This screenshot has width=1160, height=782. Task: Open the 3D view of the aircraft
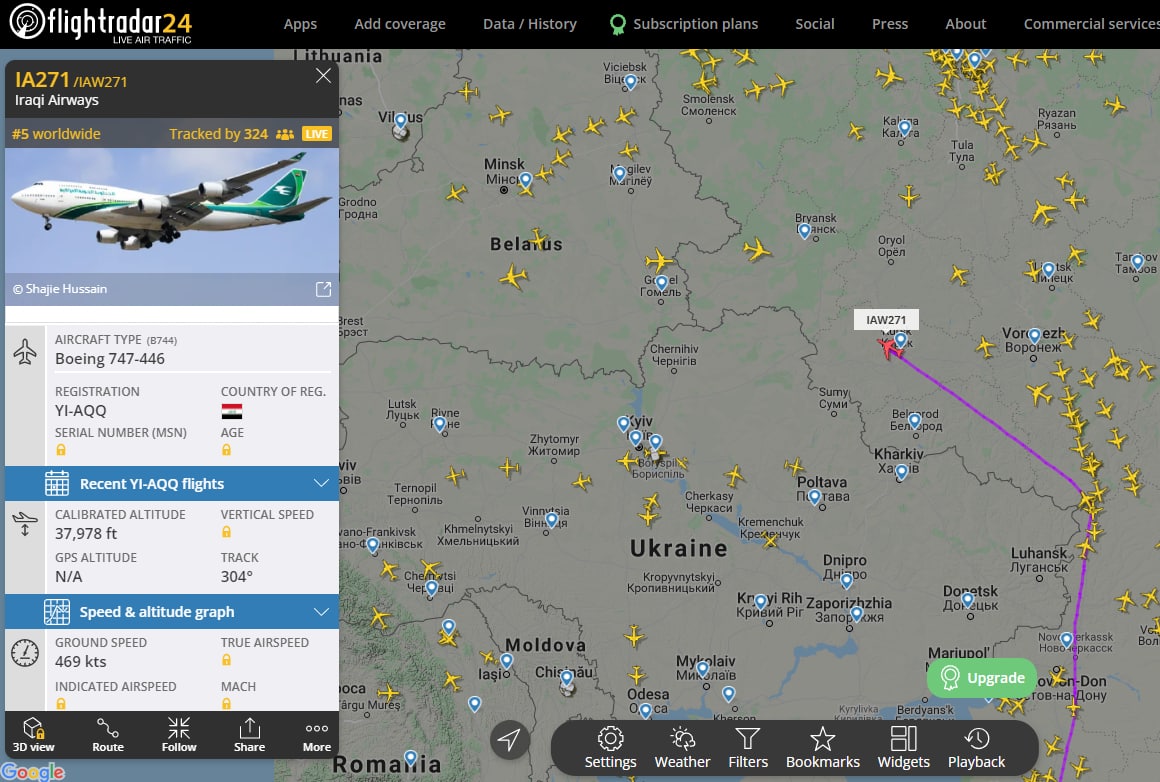[x=33, y=735]
